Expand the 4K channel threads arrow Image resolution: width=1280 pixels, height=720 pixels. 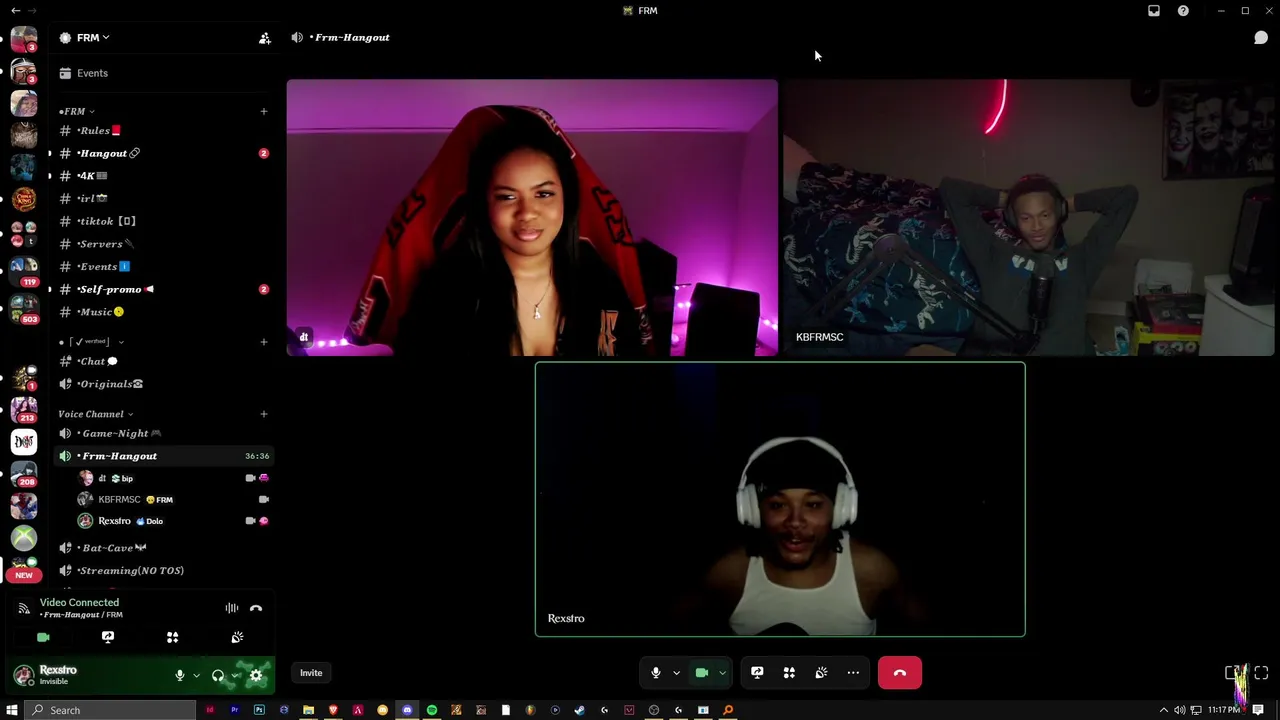click(50, 176)
